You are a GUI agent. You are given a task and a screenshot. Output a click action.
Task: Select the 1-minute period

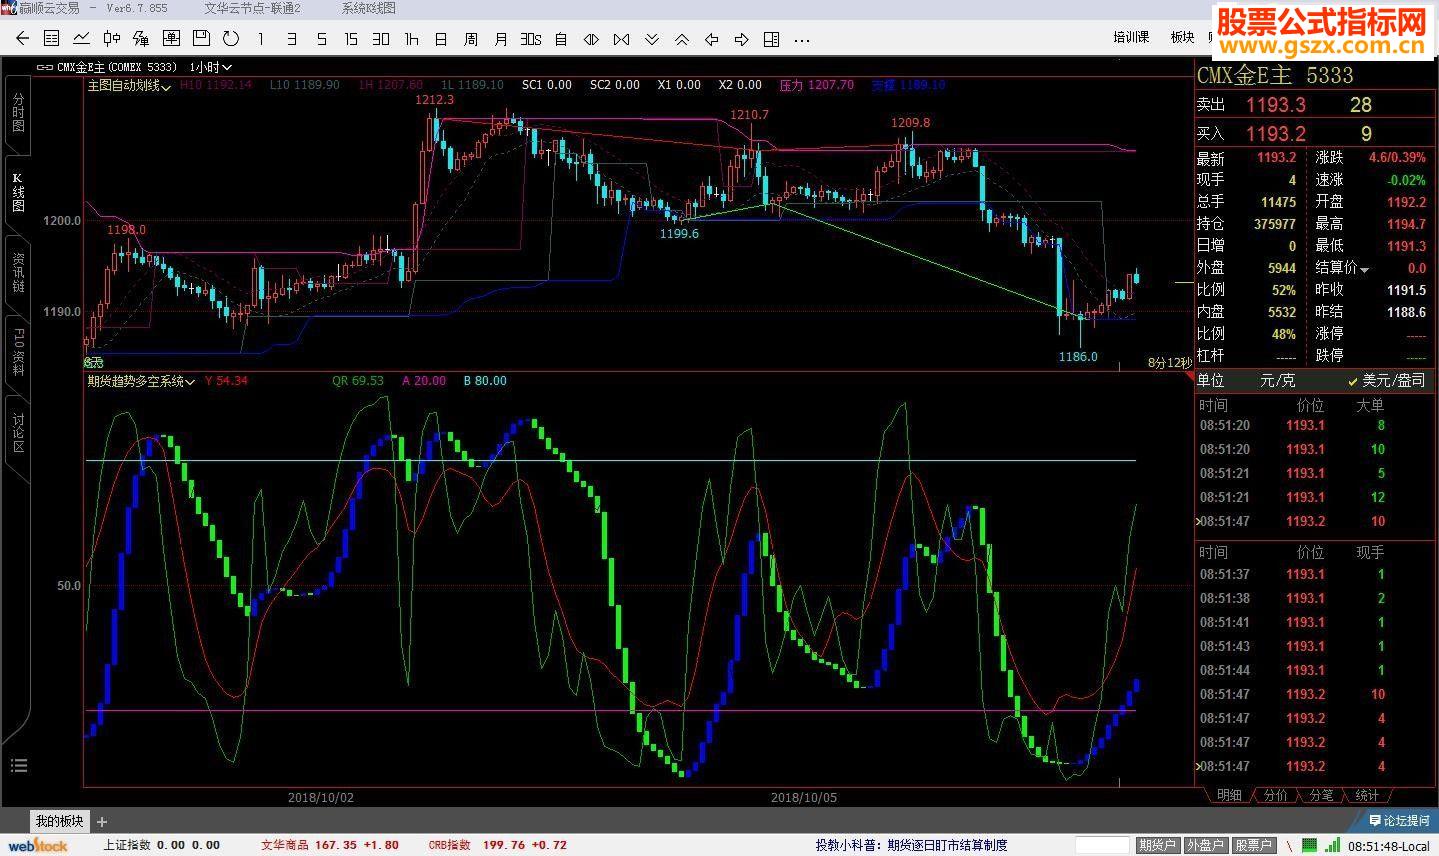pos(261,39)
